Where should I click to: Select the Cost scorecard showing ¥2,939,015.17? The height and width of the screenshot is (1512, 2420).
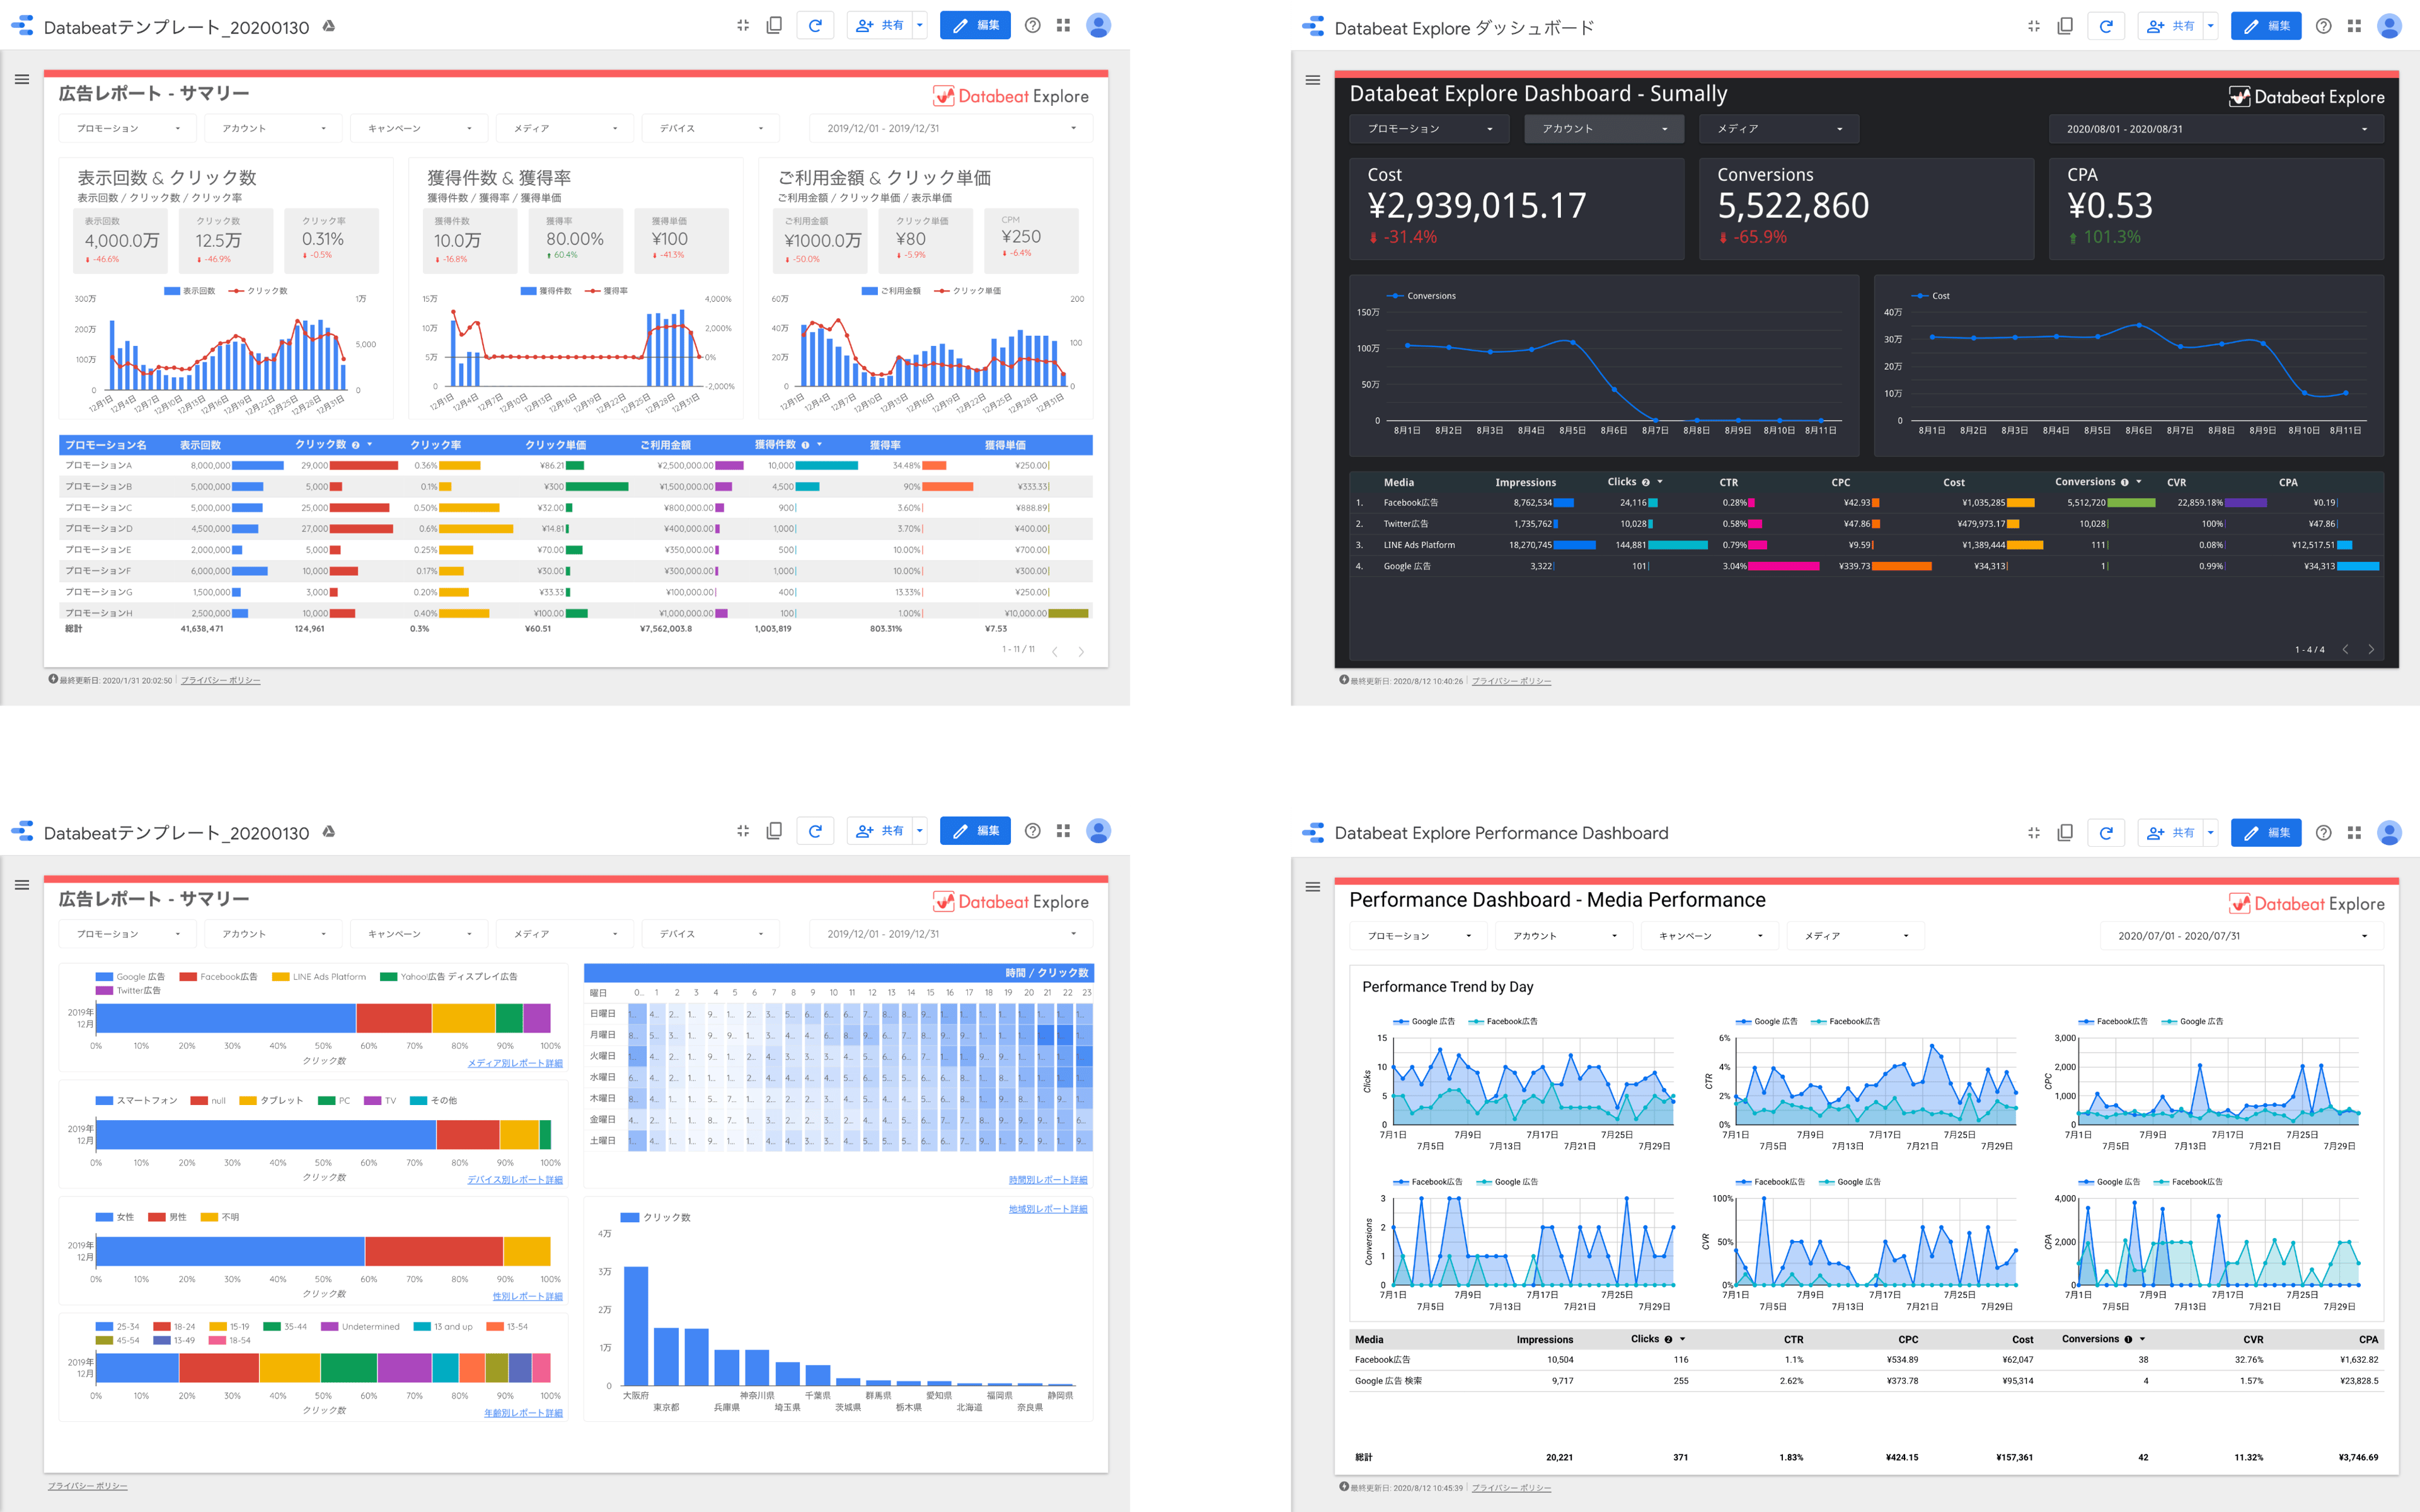[1516, 209]
